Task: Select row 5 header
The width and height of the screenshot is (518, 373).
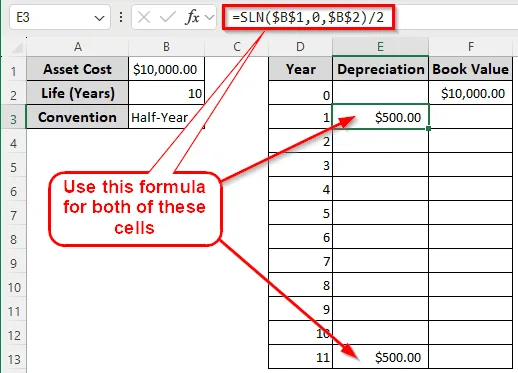Action: 13,165
